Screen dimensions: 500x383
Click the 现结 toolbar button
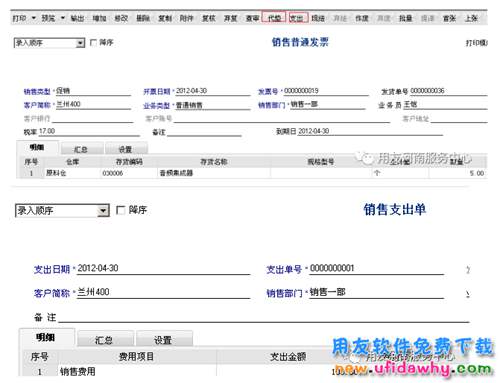pos(318,18)
